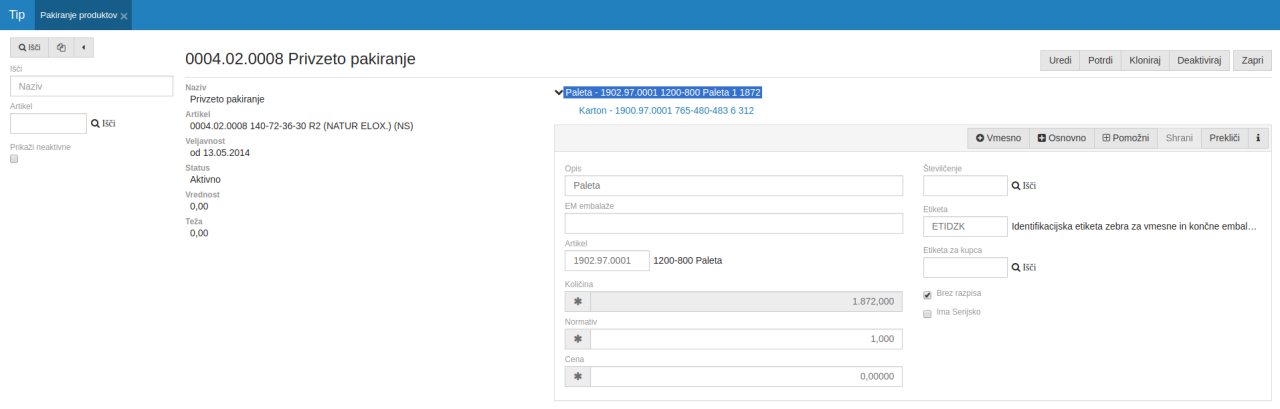Collapse the Paleta tree node chevron
The image size is (1280, 409).
558,92
